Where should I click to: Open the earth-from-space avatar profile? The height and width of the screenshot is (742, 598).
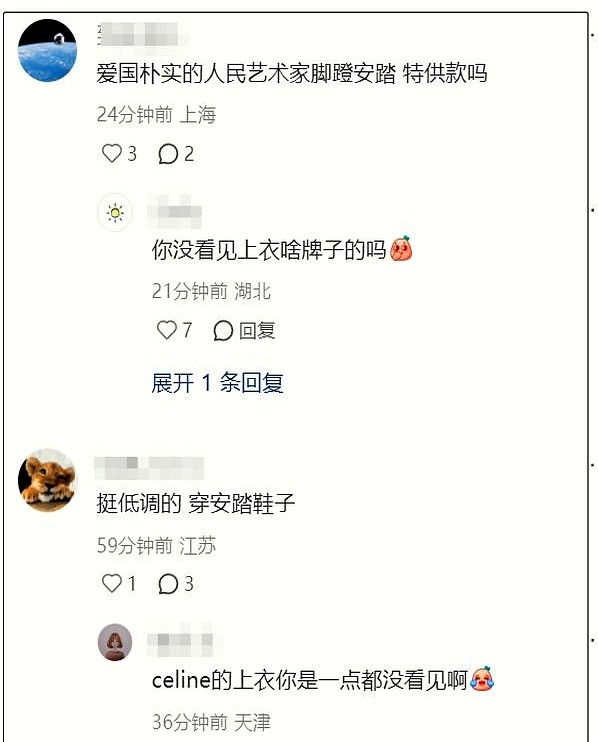47,50
